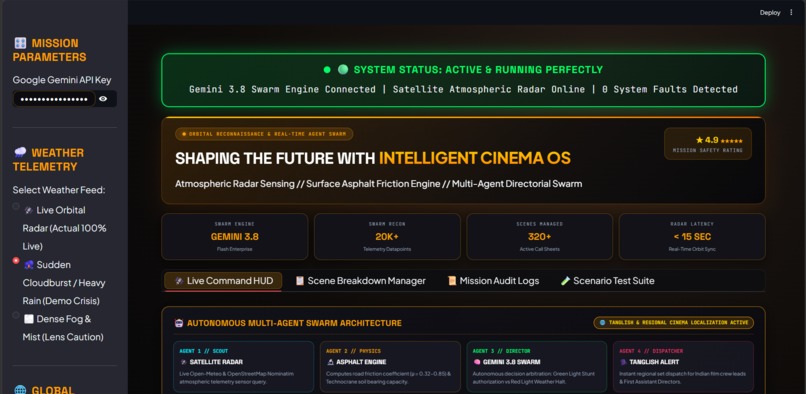
Task: Click the Gemini 3.8 Swarm brain icon
Action: pos(477,362)
